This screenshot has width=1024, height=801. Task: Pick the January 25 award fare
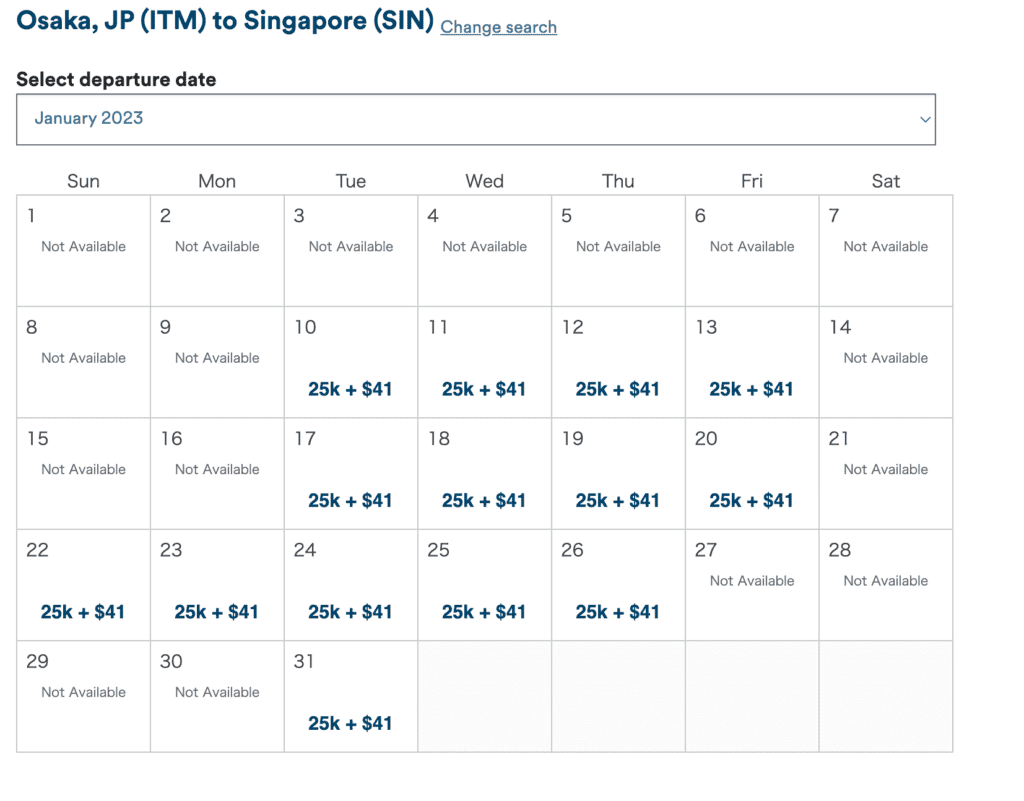[484, 612]
